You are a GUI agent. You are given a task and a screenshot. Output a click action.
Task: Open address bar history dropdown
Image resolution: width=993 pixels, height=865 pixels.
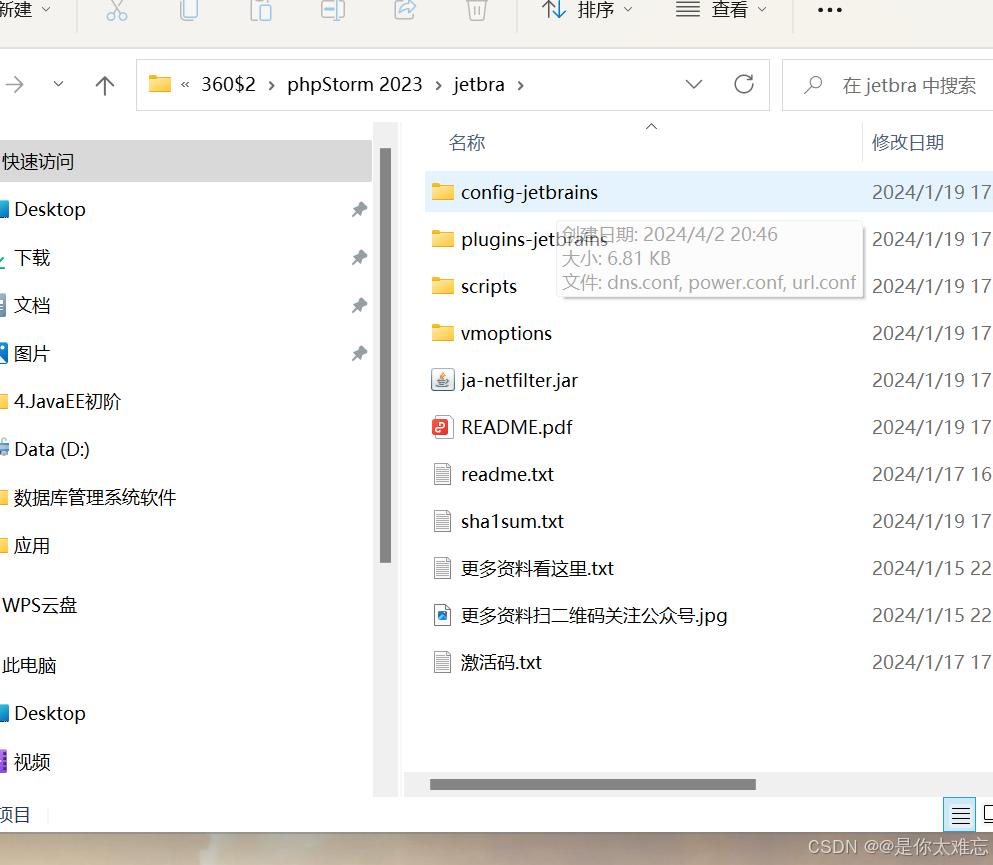click(x=694, y=84)
